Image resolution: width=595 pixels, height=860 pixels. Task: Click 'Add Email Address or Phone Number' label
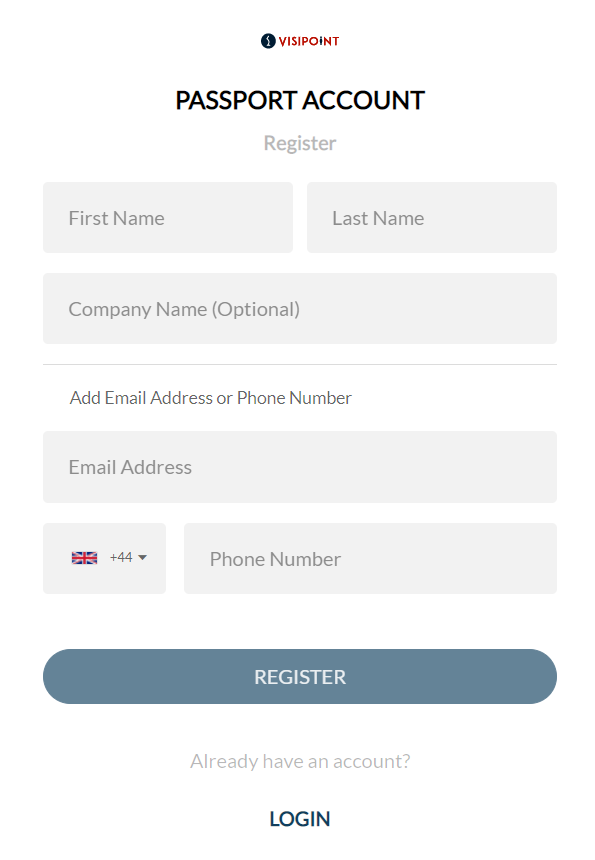211,398
